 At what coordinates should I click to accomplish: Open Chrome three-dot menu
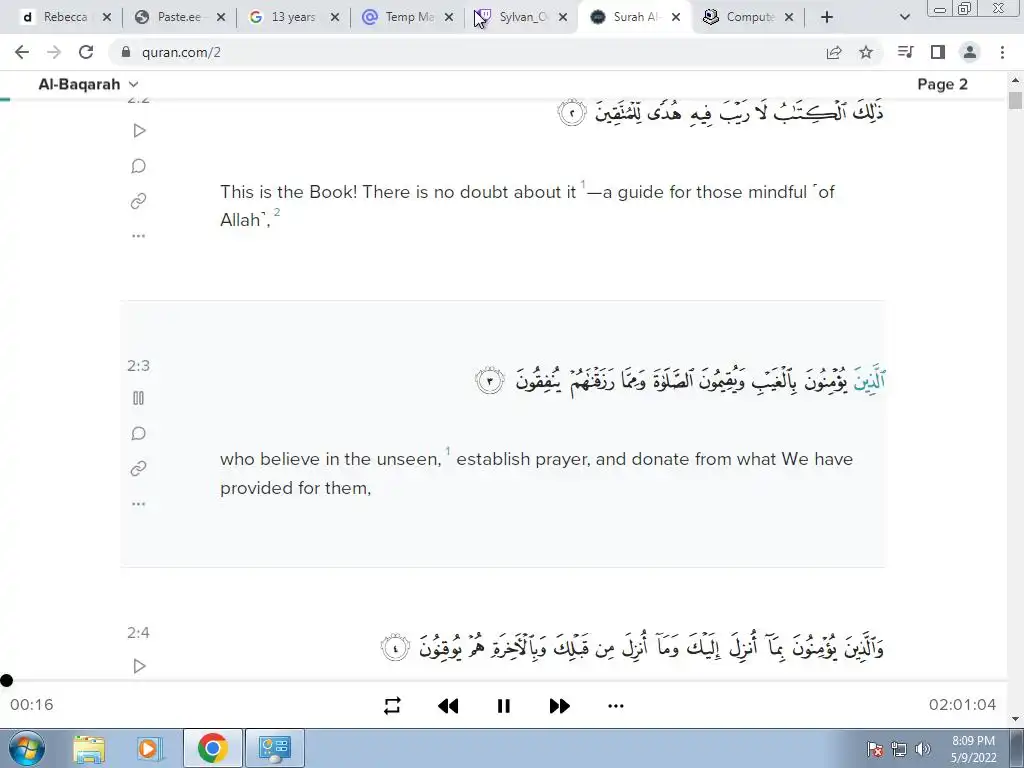(x=1002, y=52)
